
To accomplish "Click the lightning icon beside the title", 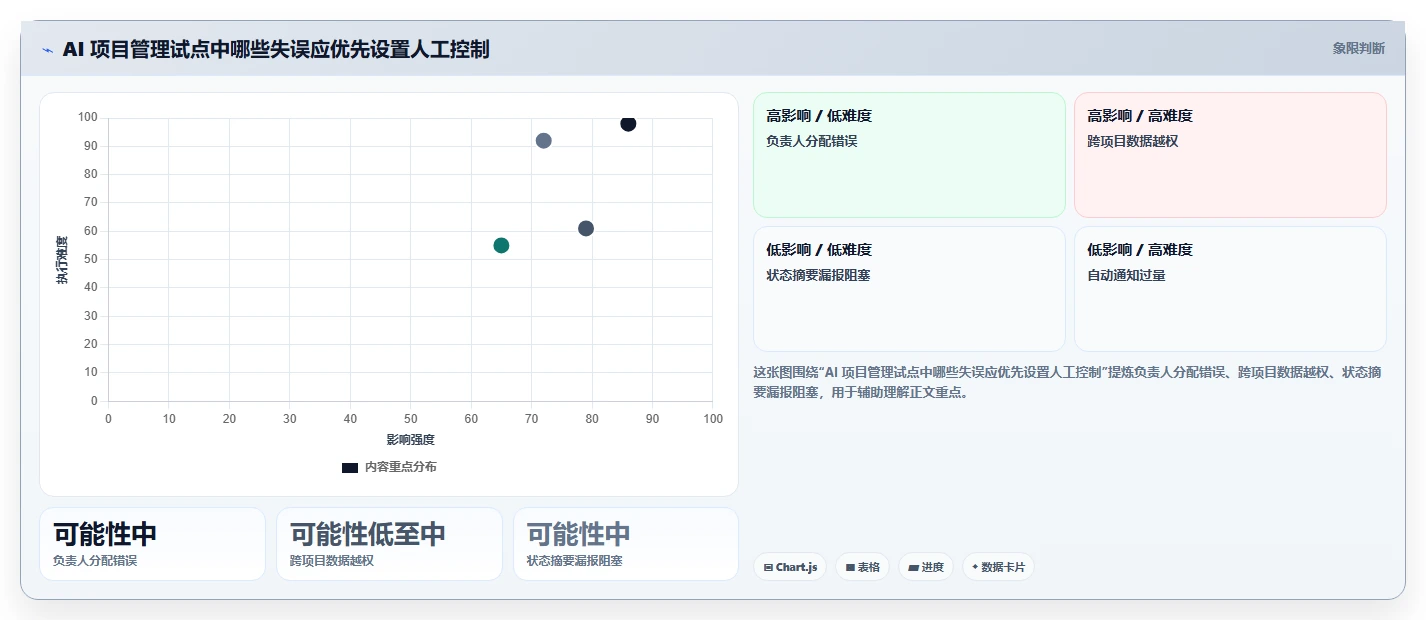I will (48, 50).
